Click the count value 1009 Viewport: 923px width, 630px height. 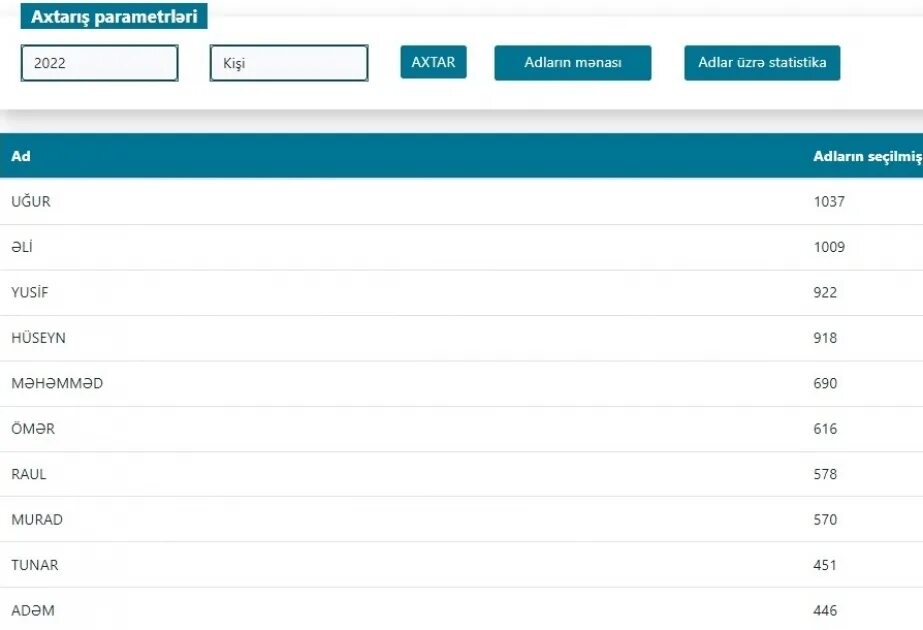[x=829, y=247]
